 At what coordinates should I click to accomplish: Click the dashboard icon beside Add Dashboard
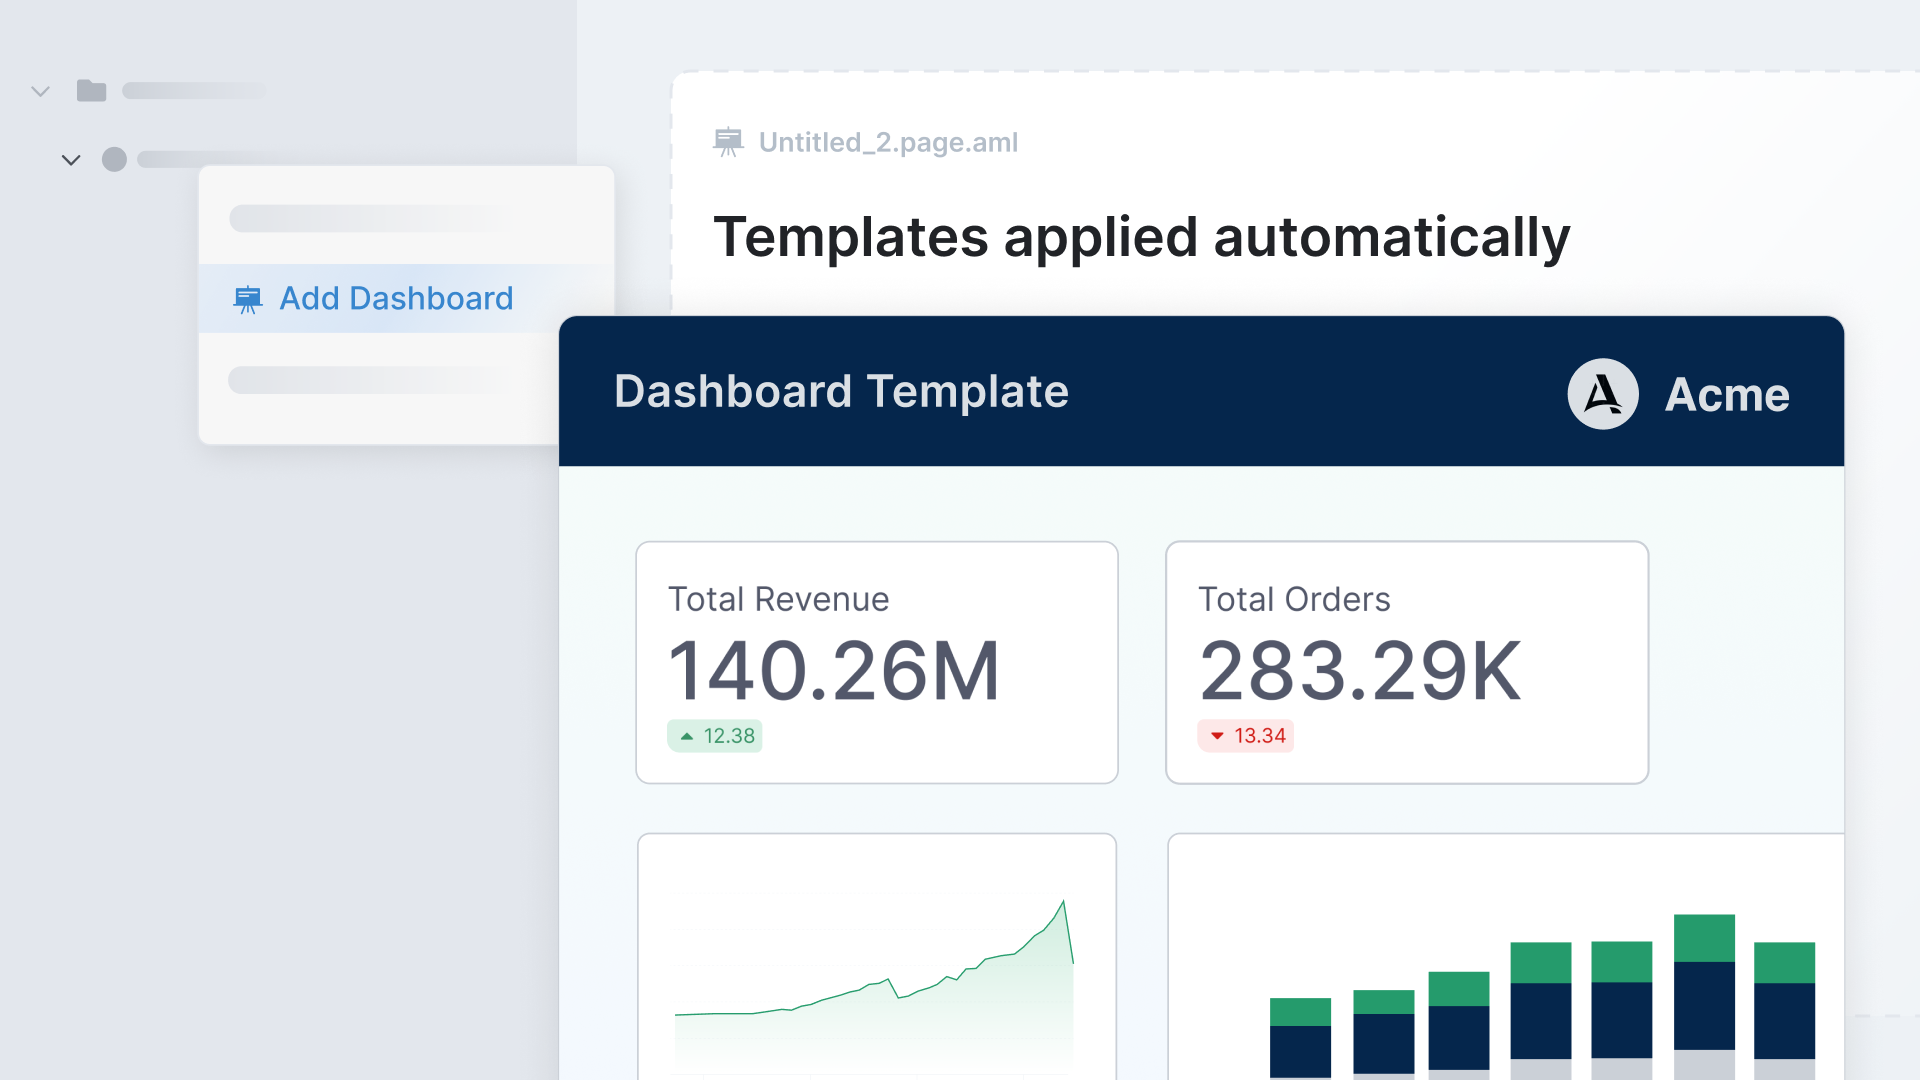(248, 298)
